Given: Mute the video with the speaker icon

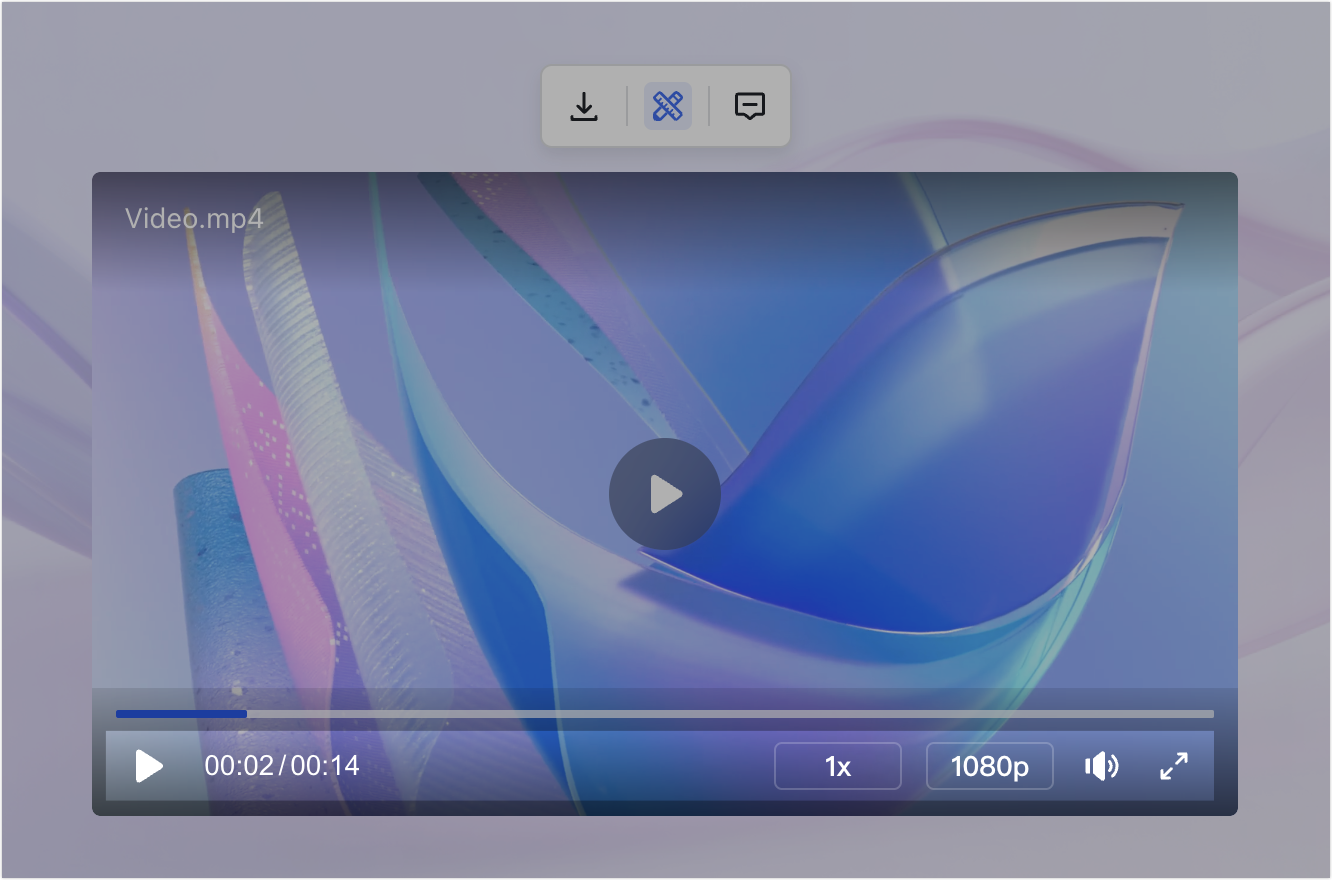Looking at the screenshot, I should (1101, 766).
